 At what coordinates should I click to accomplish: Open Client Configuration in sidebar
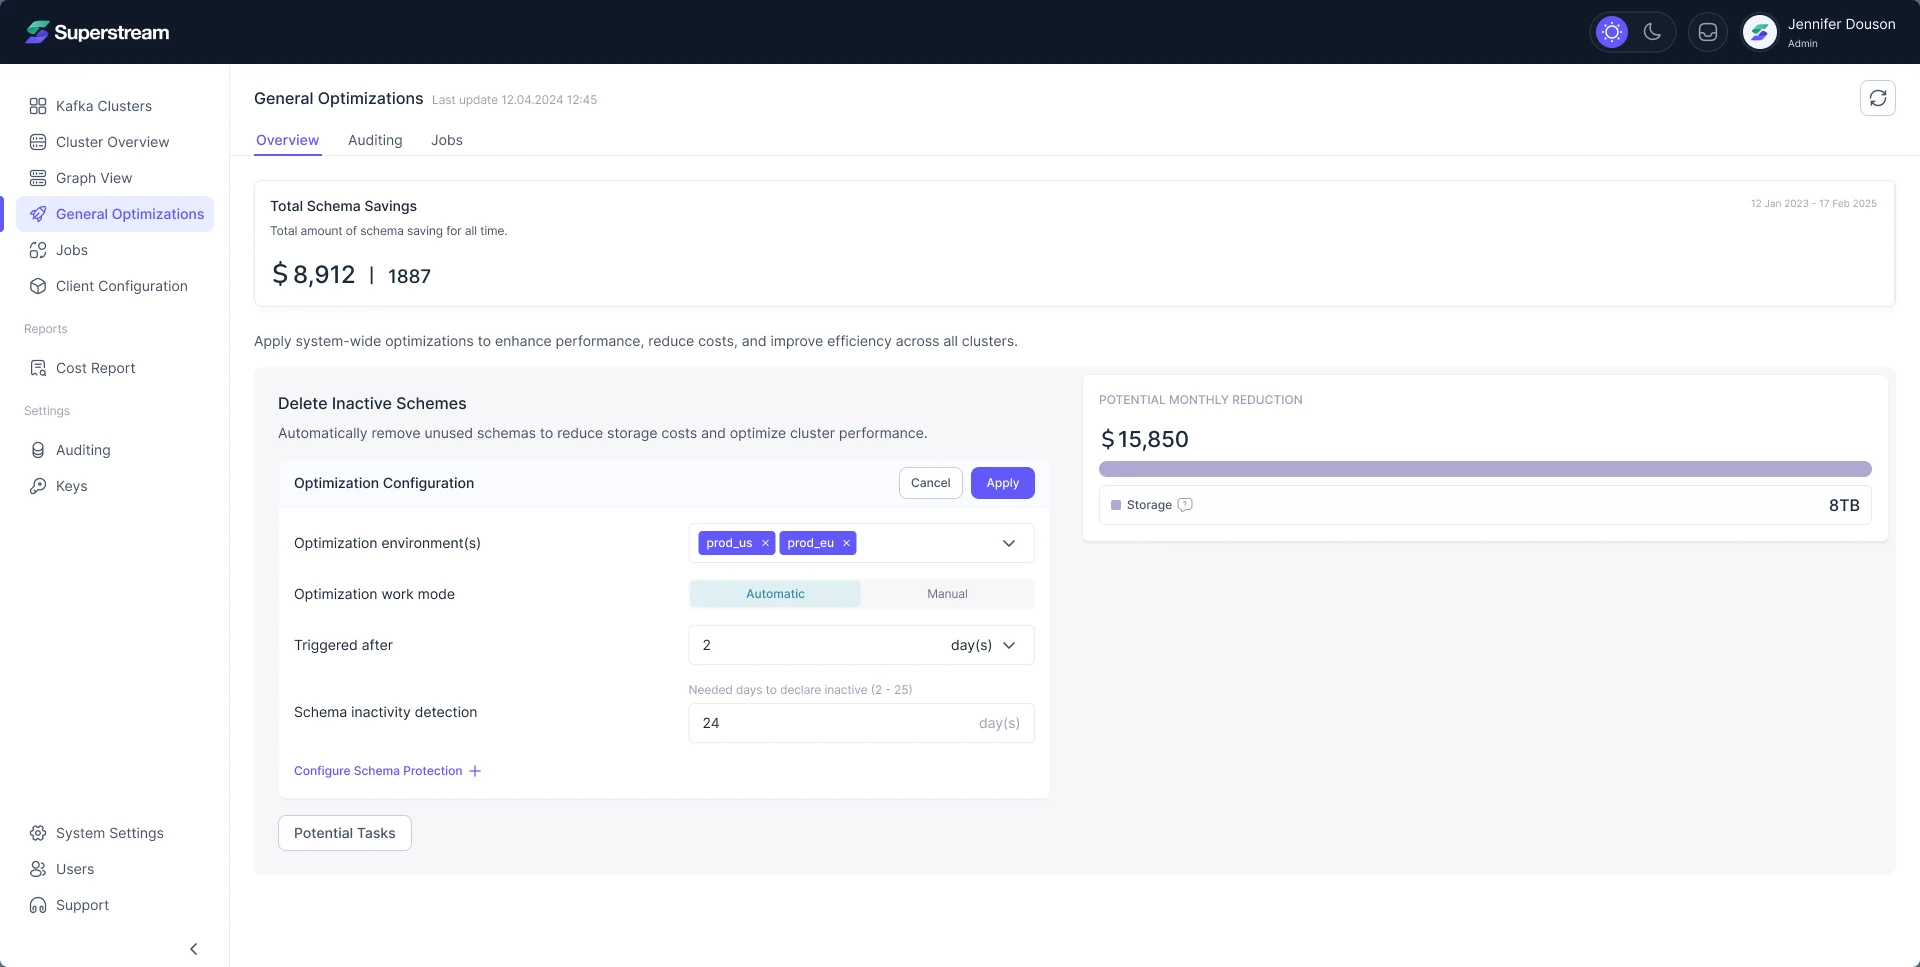click(115, 286)
